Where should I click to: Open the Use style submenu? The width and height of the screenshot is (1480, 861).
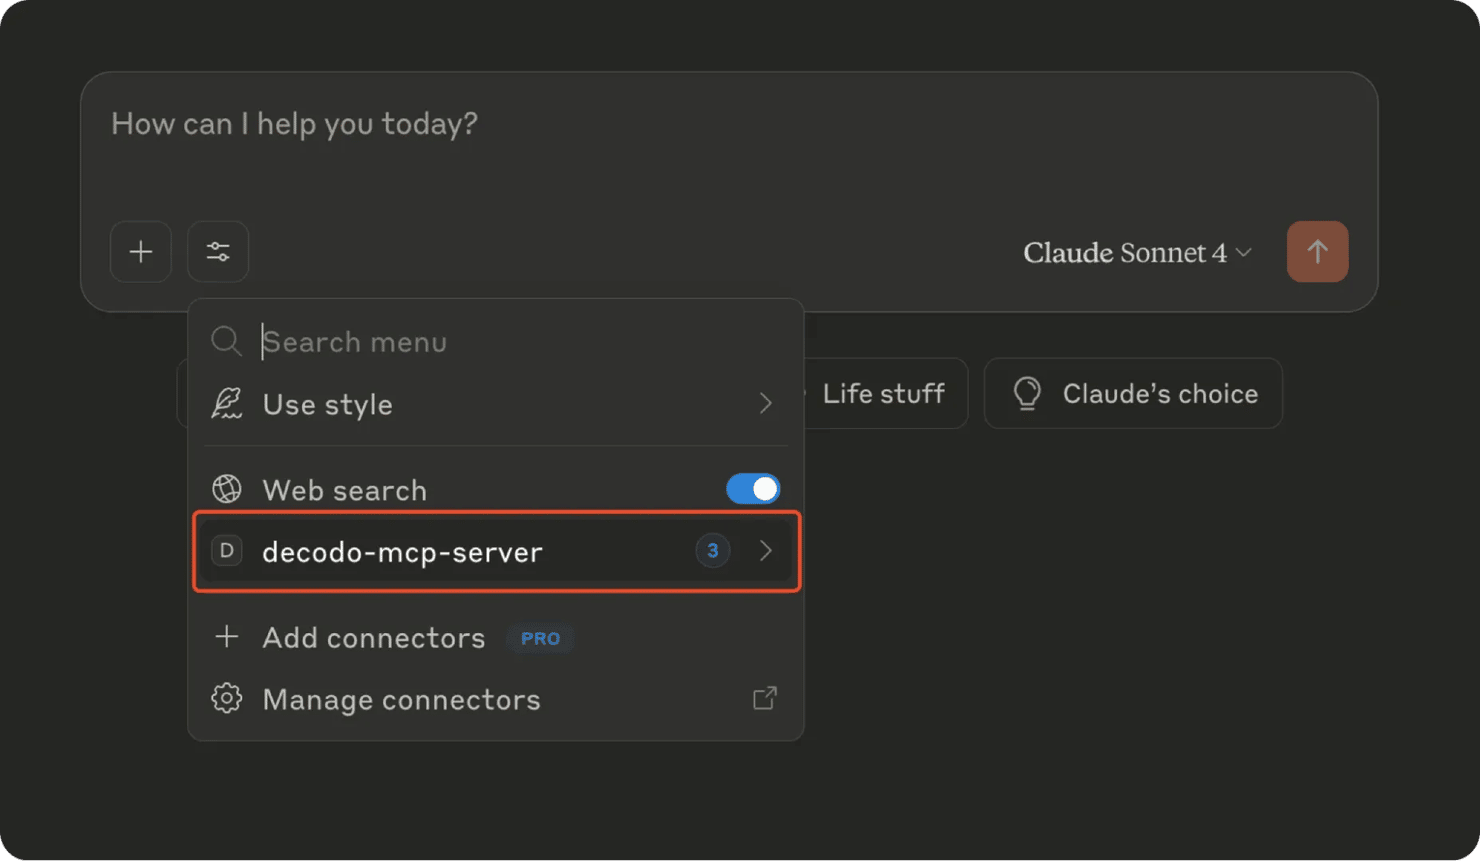click(x=496, y=404)
